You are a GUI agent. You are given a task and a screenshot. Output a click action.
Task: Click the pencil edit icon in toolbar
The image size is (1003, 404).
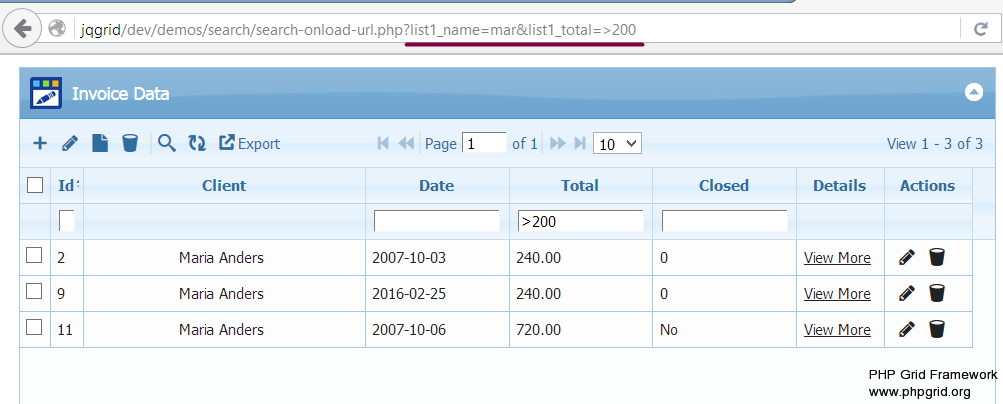(x=70, y=143)
